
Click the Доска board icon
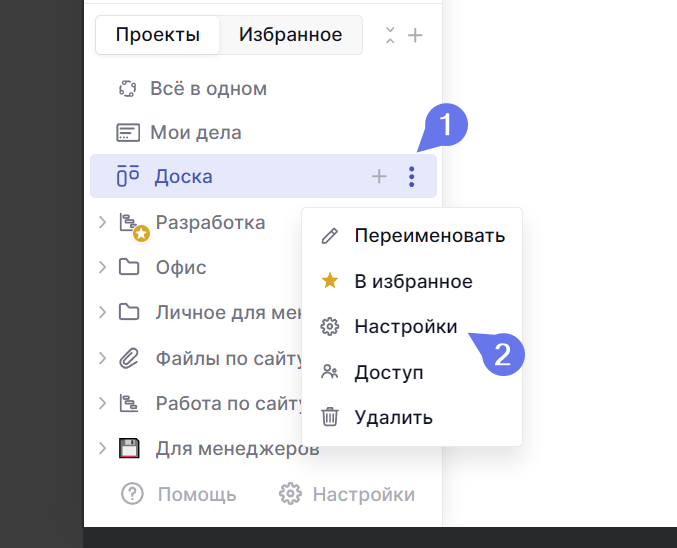pos(127,177)
